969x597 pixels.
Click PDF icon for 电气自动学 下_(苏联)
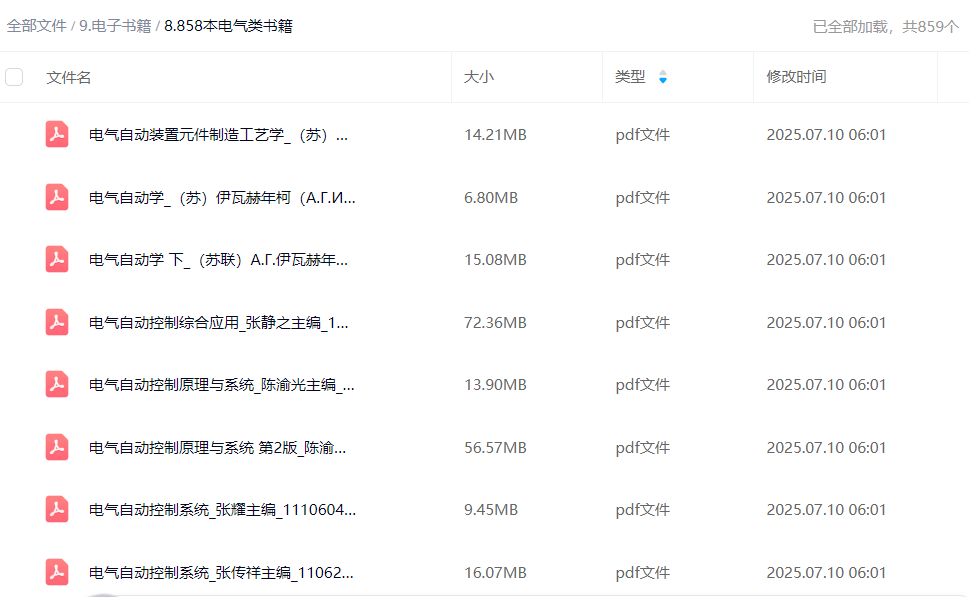[x=57, y=260]
